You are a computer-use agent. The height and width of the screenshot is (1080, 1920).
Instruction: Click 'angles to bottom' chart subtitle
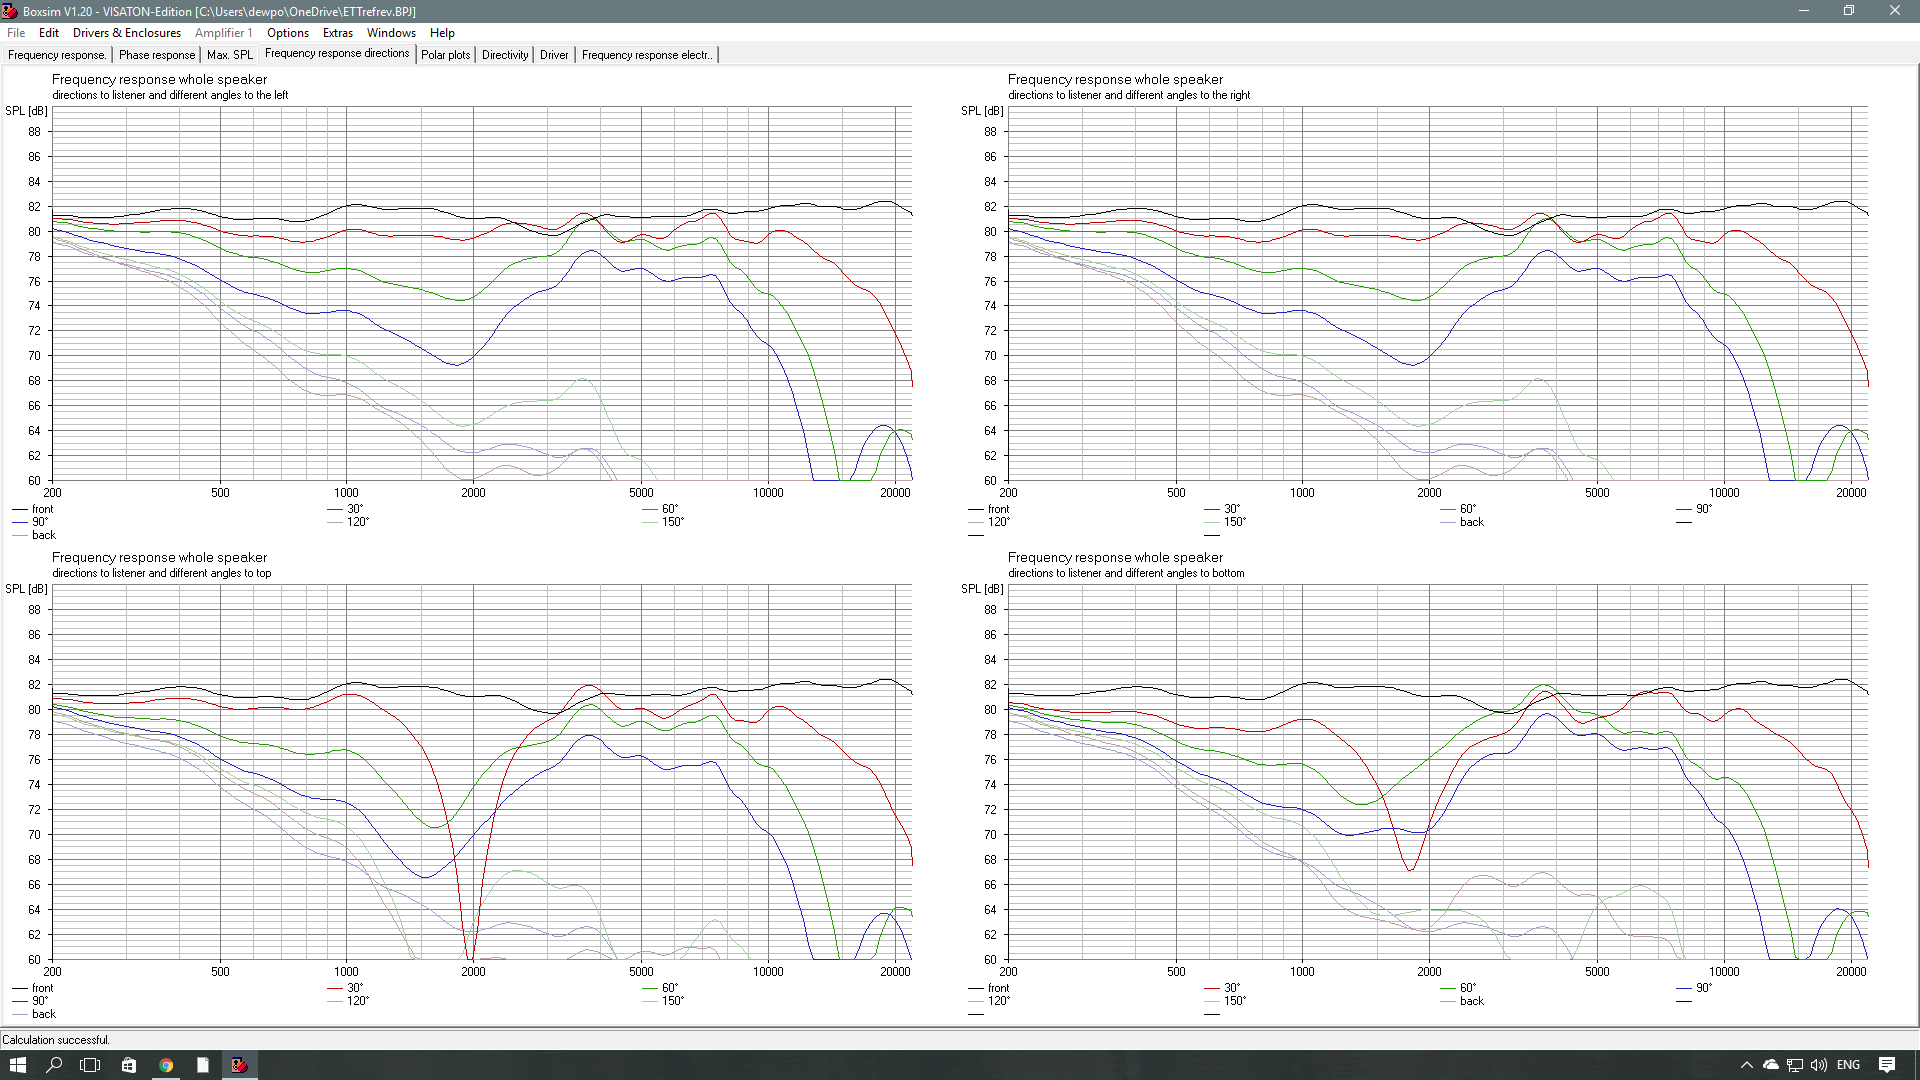(x=1126, y=573)
